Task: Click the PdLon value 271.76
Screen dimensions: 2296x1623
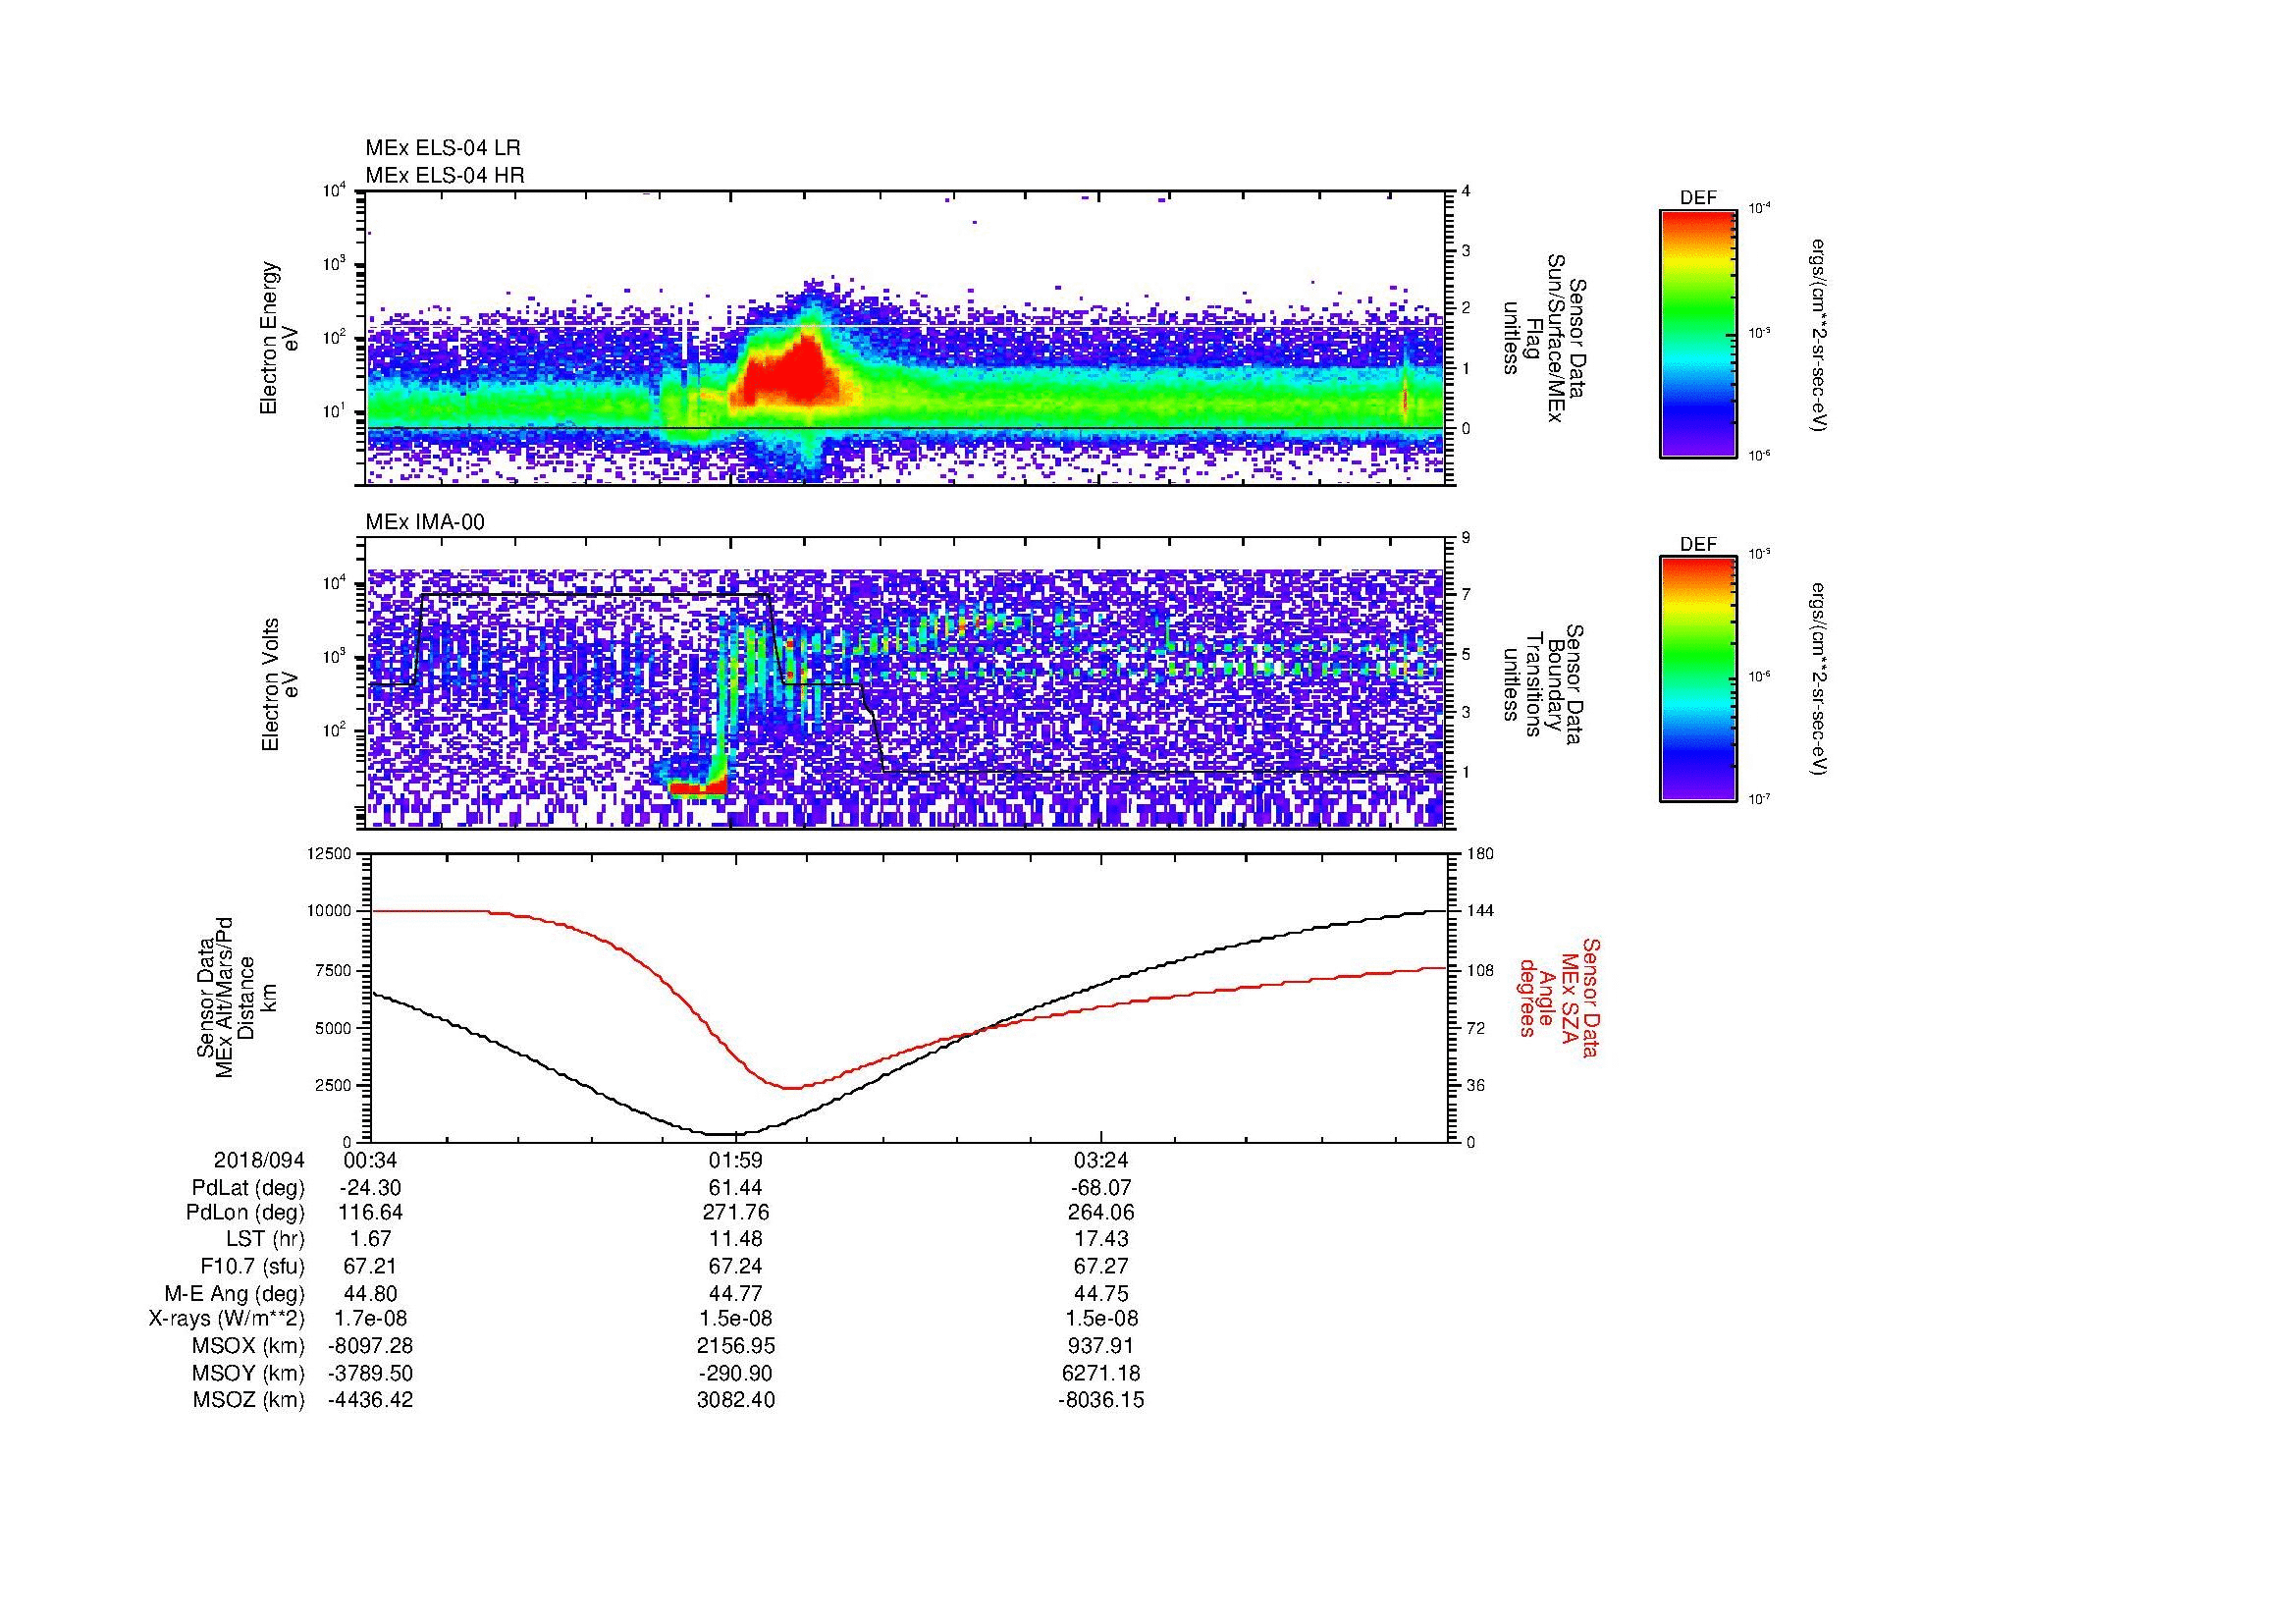Action: coord(736,1213)
